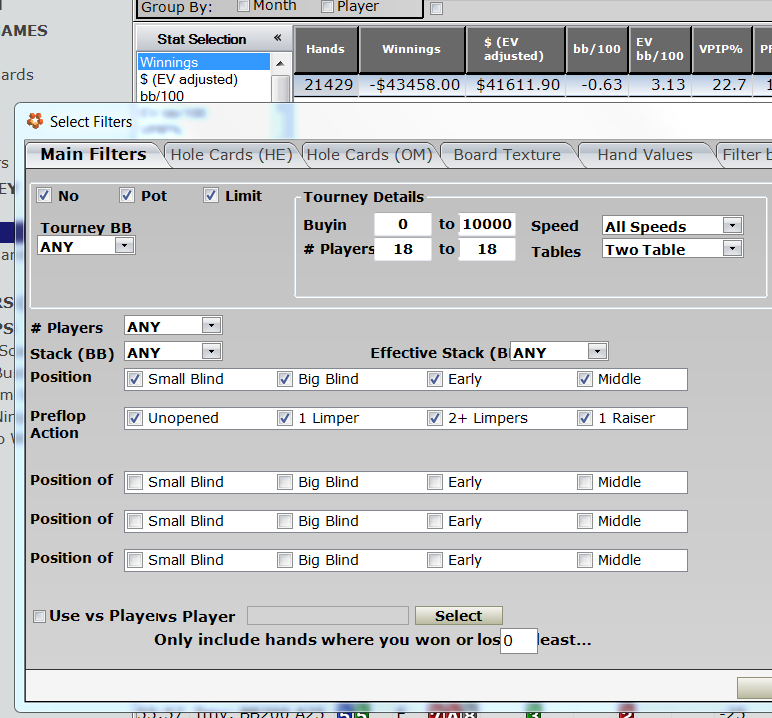
Task: Open the Speed dropdown showing All Speeds
Action: tap(733, 226)
